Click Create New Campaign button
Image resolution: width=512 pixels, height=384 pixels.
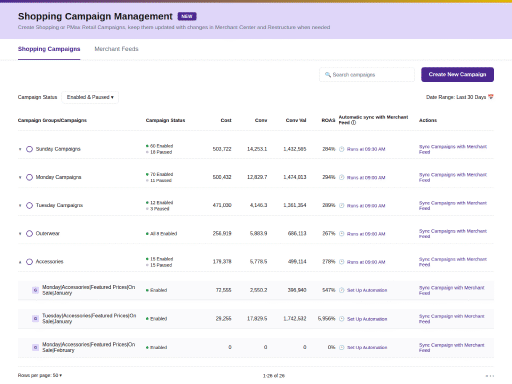pos(457,74)
